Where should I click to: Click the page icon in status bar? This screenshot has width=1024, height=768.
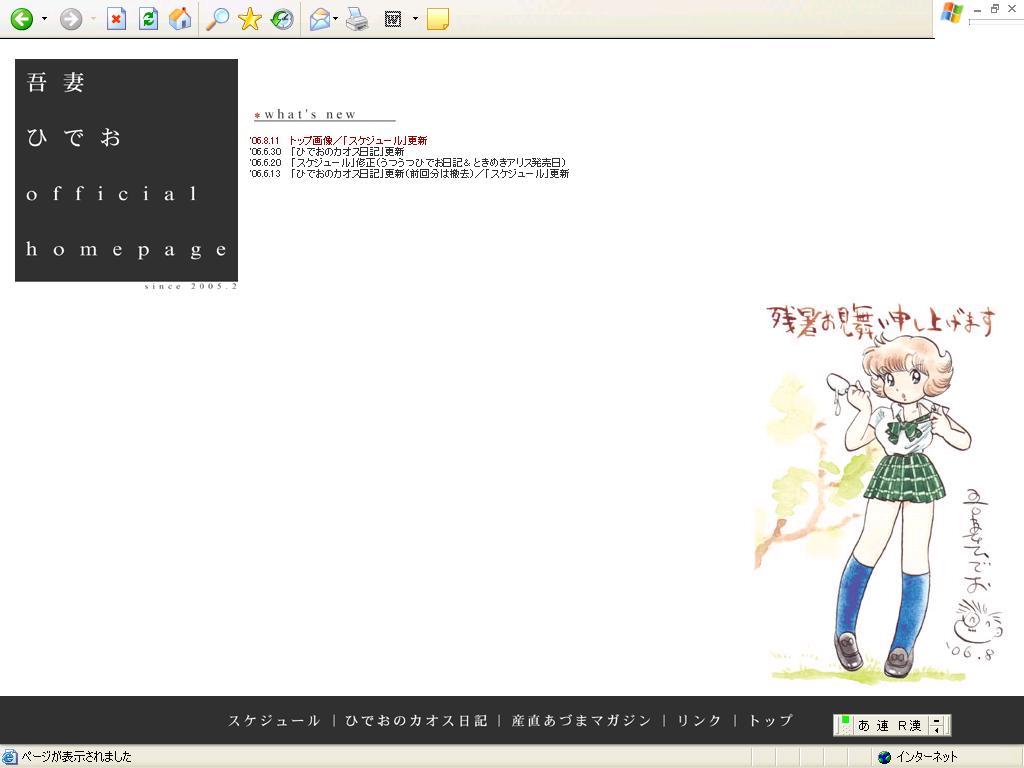tap(10, 757)
